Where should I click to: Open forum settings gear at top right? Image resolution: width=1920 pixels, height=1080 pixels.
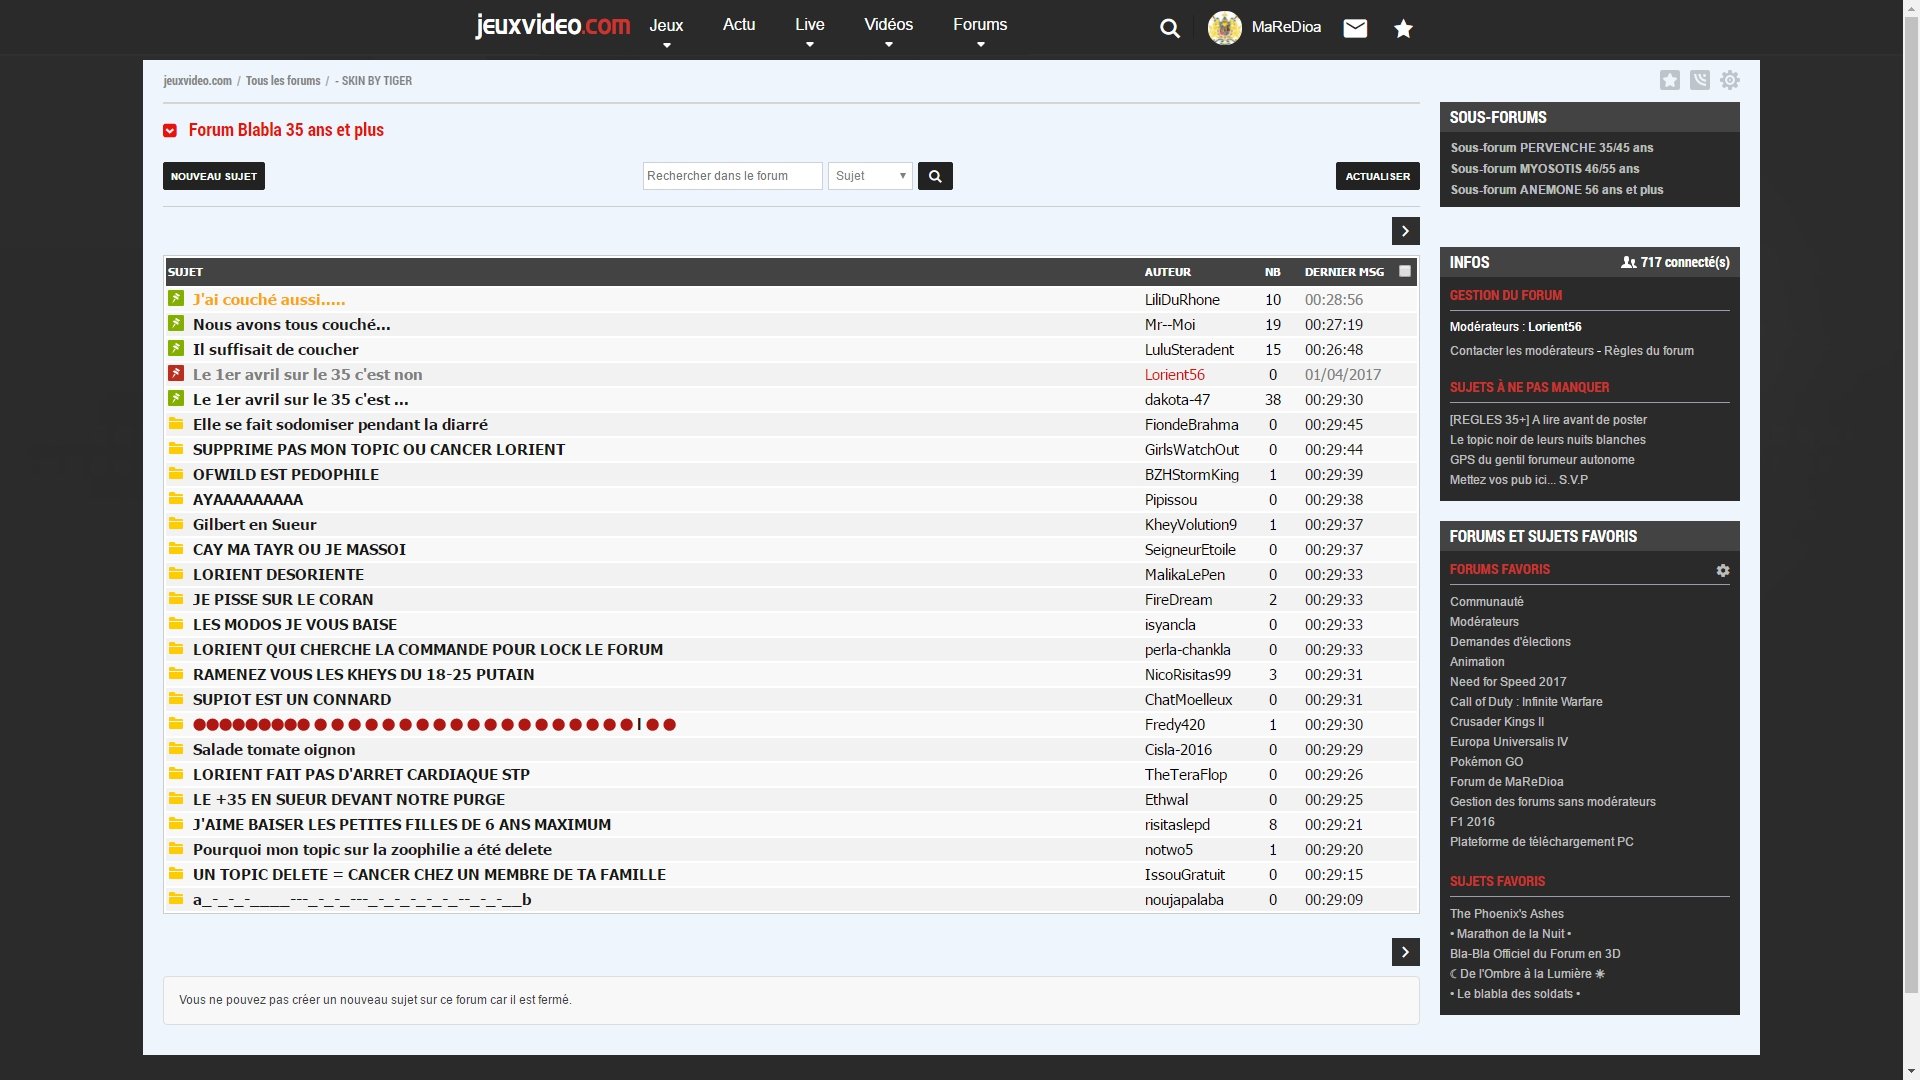[1730, 80]
